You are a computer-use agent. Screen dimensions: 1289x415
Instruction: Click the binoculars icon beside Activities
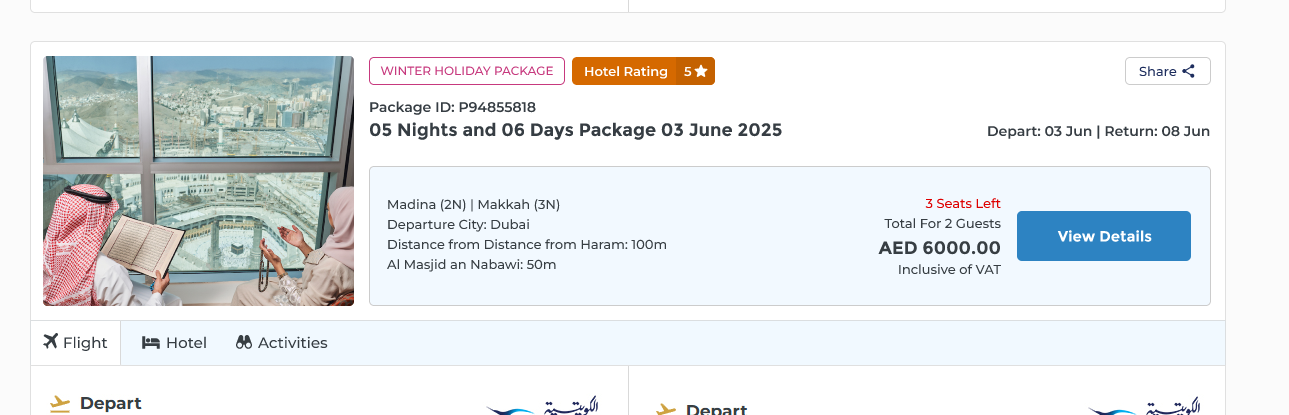pyautogui.click(x=244, y=343)
